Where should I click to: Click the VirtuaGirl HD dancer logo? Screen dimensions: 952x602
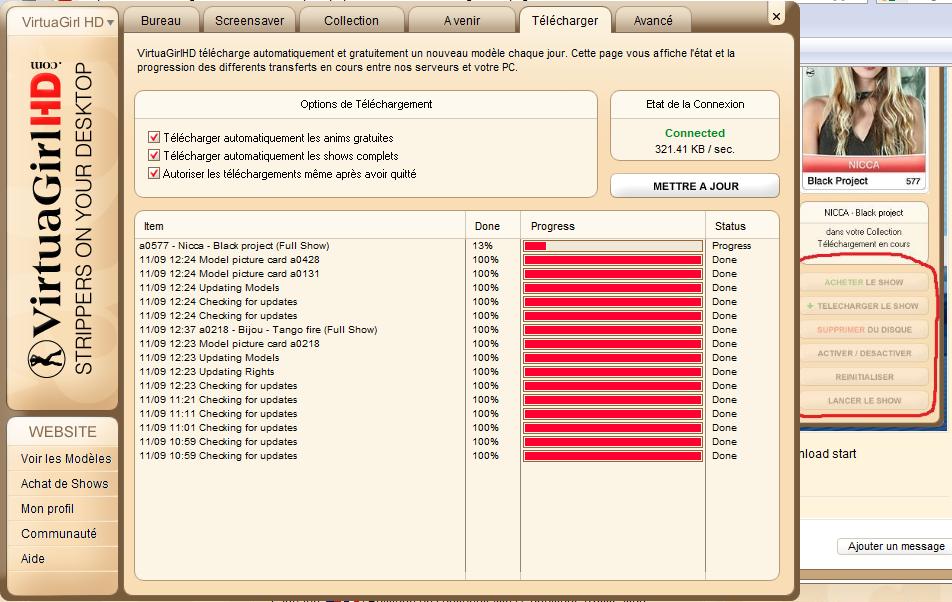(x=46, y=358)
